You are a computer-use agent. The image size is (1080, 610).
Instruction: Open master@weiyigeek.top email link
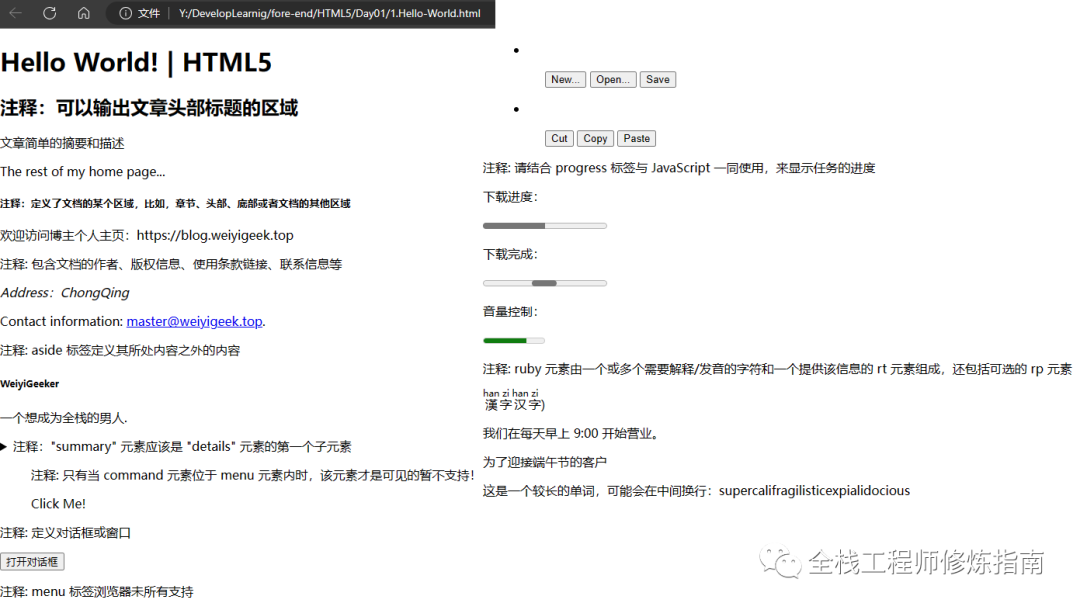click(194, 322)
